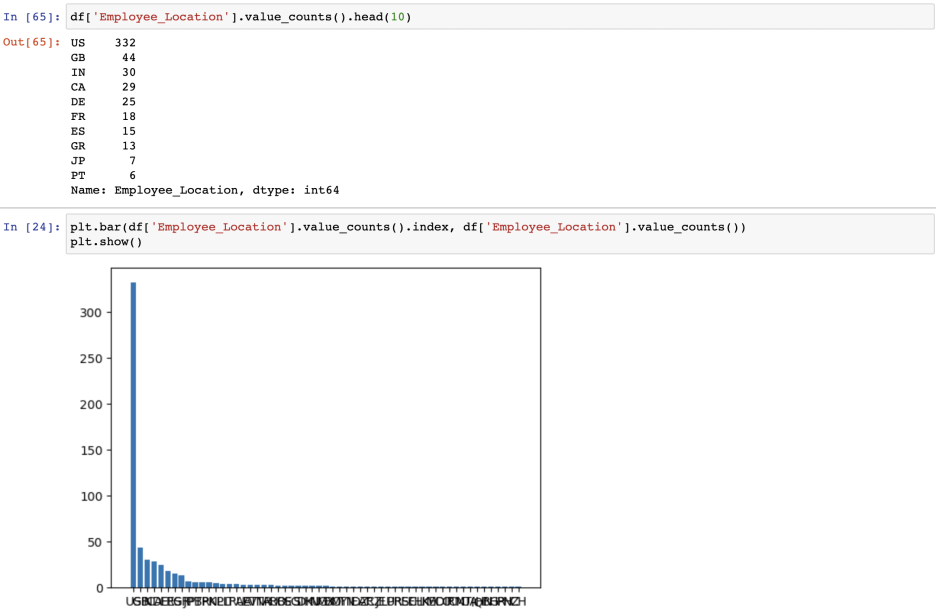Select the In [24] prompt label
Viewport: 936px width, 616px height.
click(x=32, y=227)
